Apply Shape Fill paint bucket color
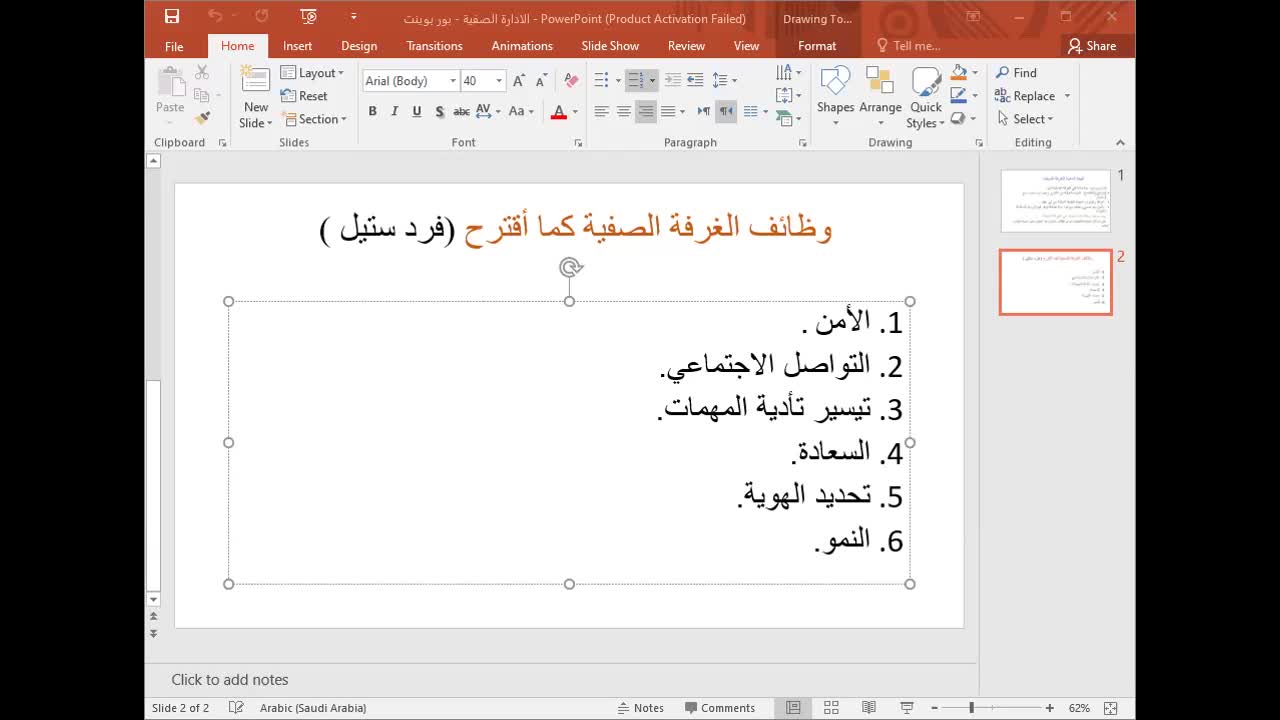The image size is (1280, 720). tap(959, 72)
